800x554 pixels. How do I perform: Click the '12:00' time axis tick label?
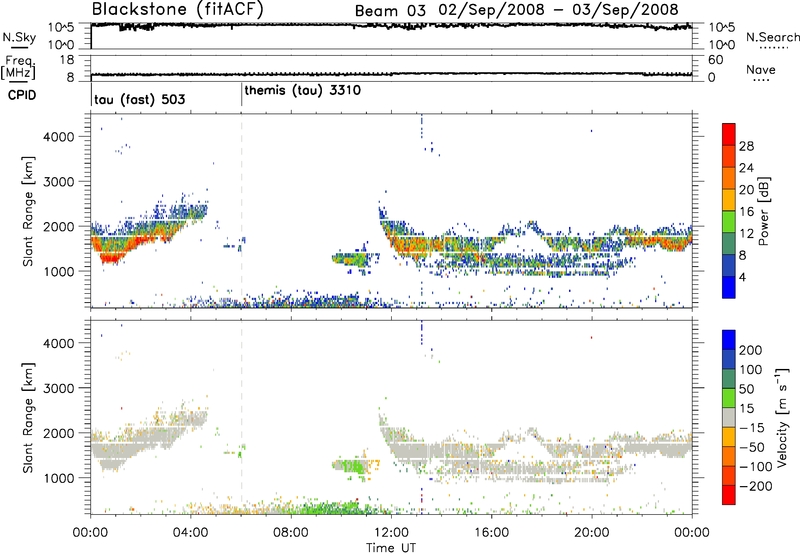[x=391, y=532]
